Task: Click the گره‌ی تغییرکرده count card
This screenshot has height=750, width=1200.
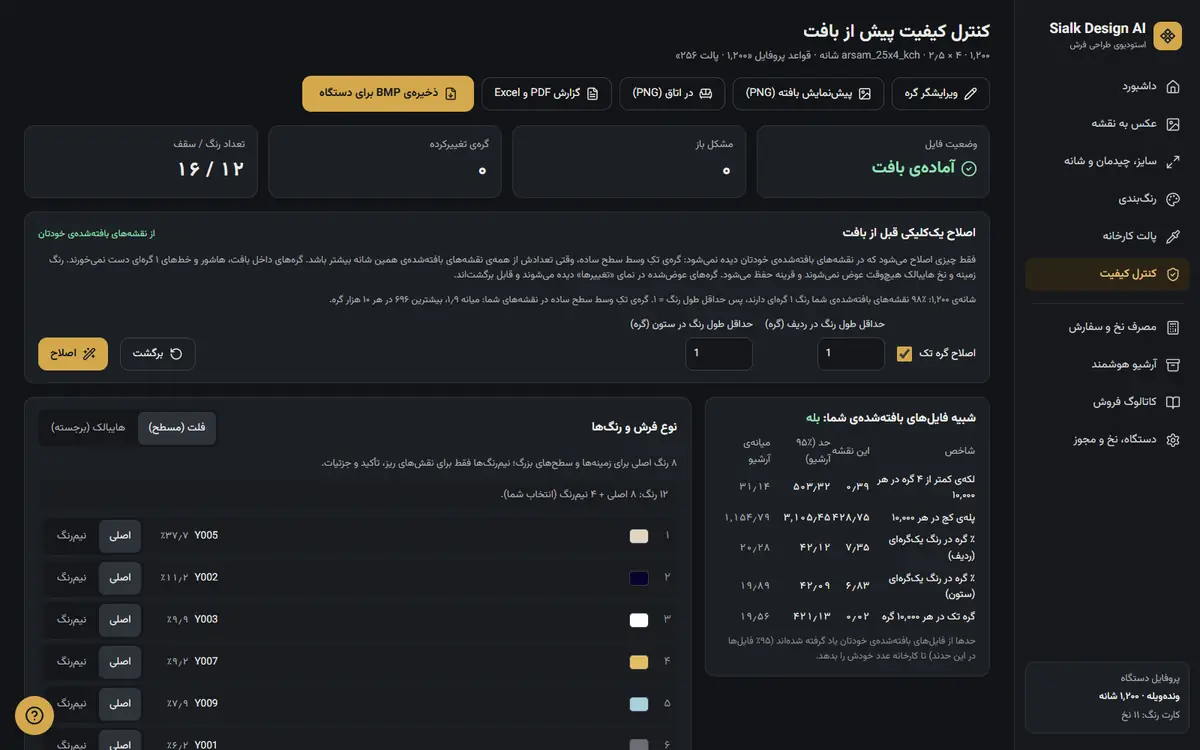Action: (385, 162)
